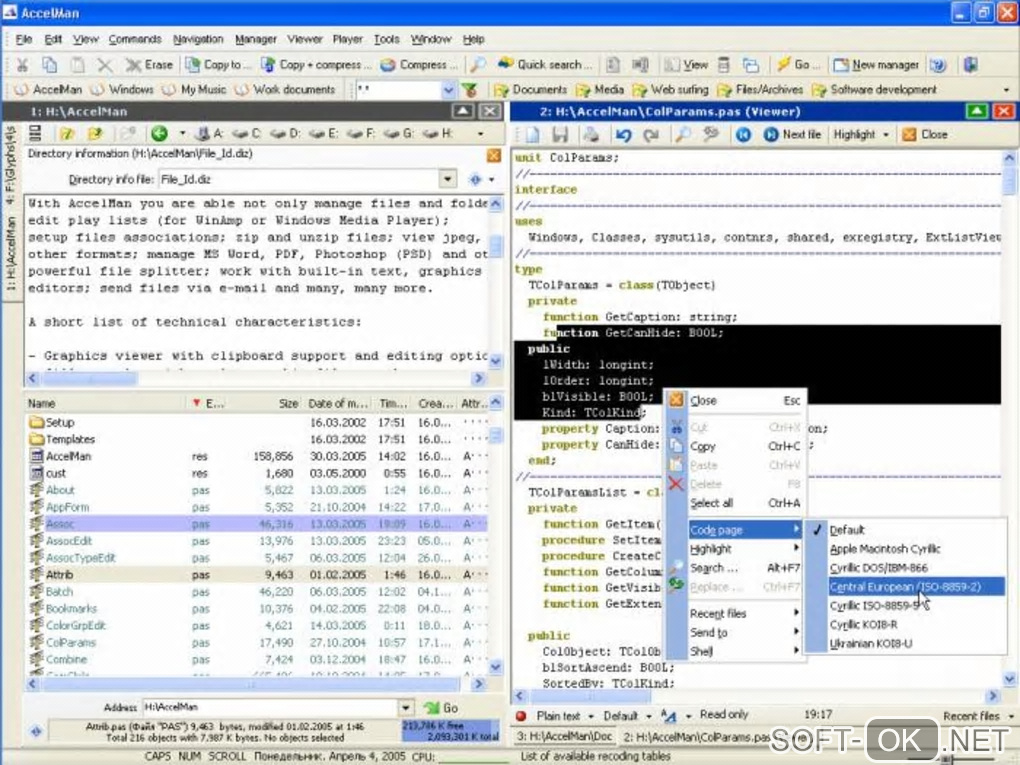Screen dimensions: 1020x765
Task: Select Central European (ISO-8859-2) code page
Action: 906,587
